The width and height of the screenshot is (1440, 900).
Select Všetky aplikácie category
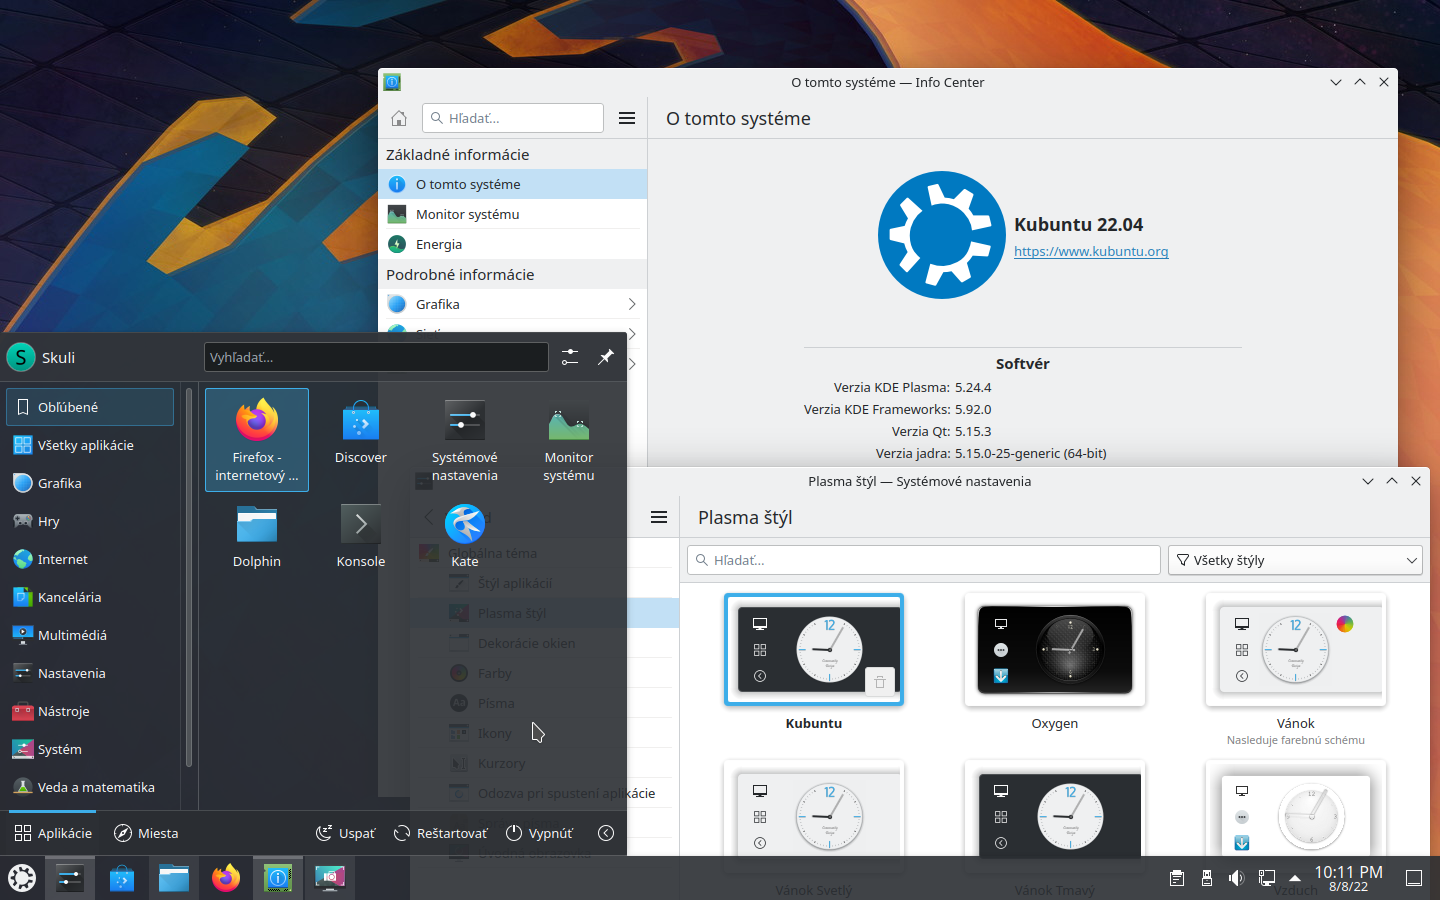(x=86, y=445)
